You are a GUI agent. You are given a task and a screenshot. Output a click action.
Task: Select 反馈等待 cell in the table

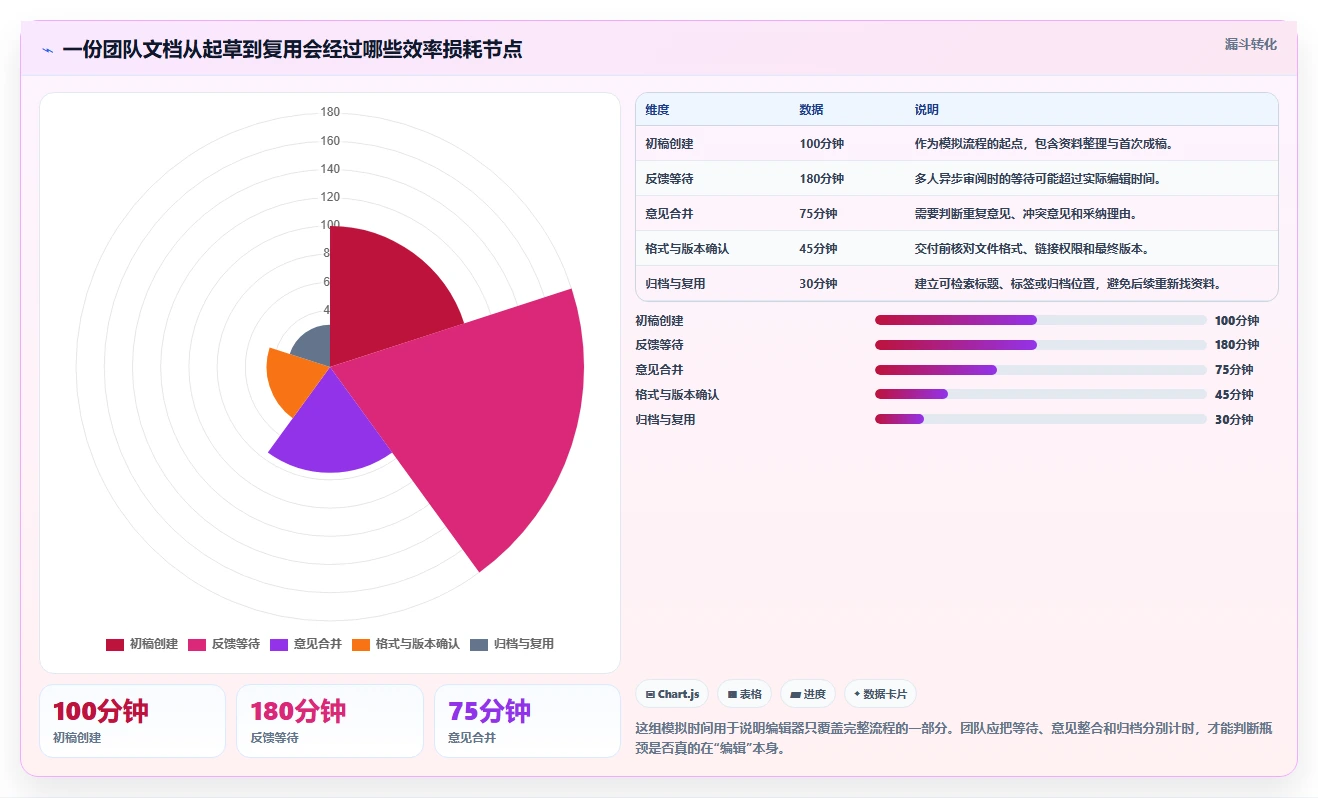tap(669, 179)
